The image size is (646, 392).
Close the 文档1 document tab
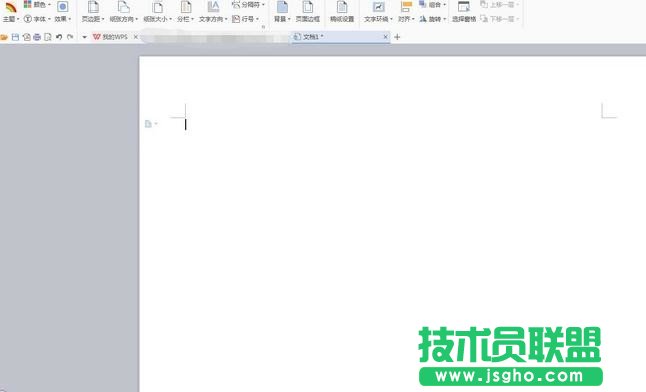(385, 37)
